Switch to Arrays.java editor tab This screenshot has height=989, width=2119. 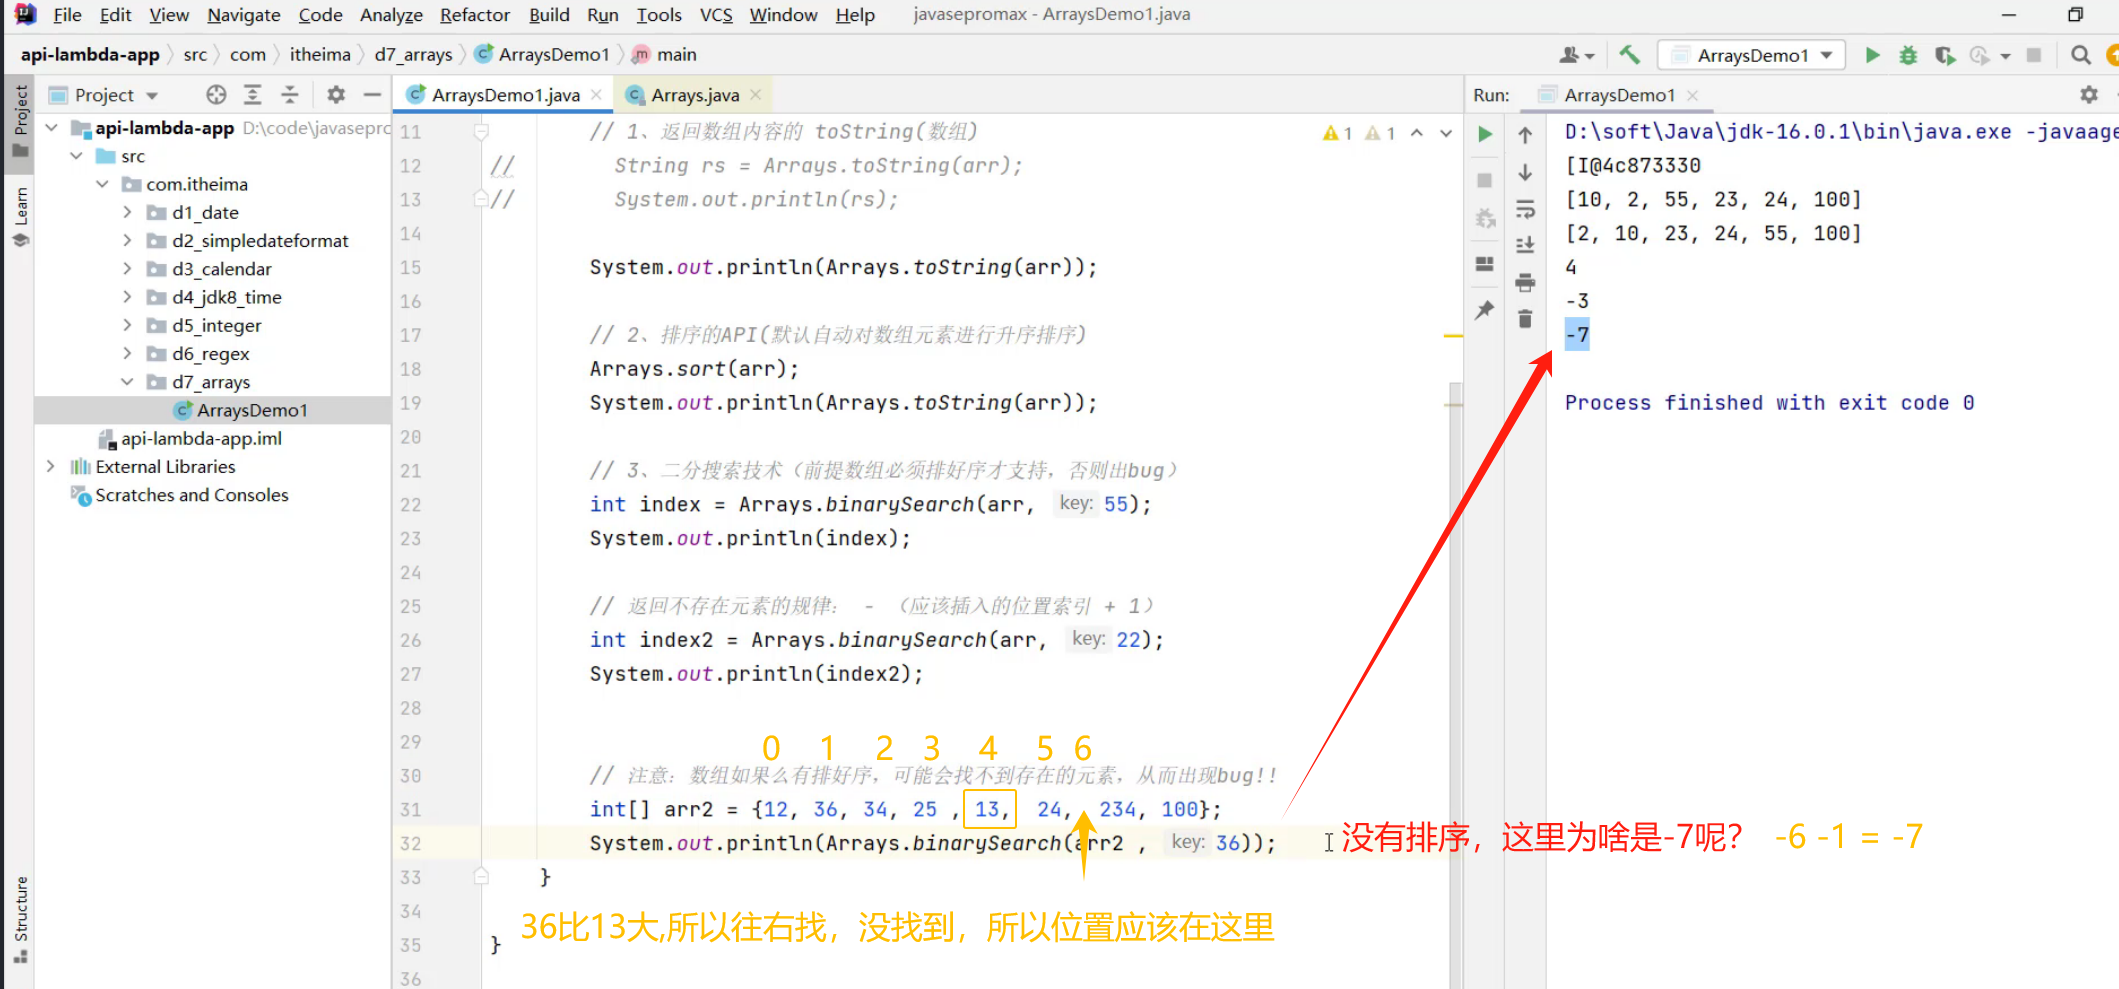[x=695, y=95]
